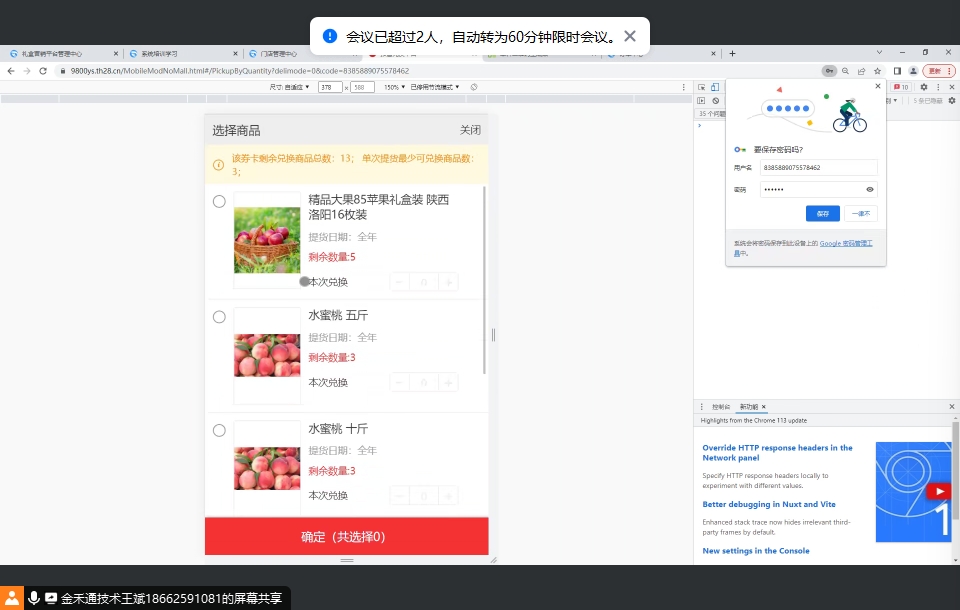The image size is (960, 610).
Task: Switch to the 控制台 console drawer tab
Action: [x=721, y=407]
